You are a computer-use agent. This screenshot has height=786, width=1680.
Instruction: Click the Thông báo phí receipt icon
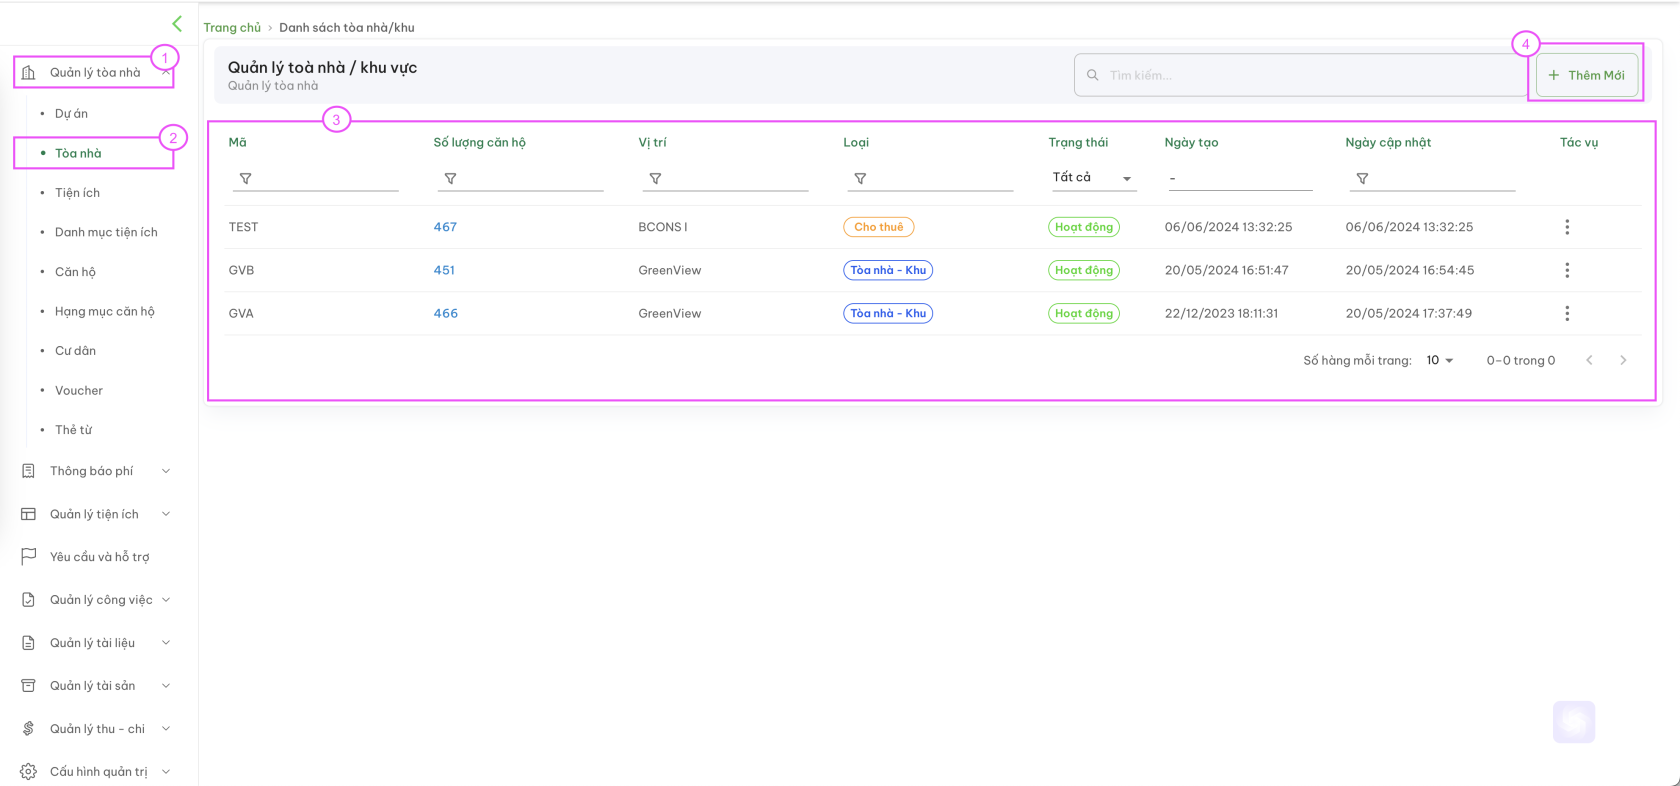click(x=28, y=471)
